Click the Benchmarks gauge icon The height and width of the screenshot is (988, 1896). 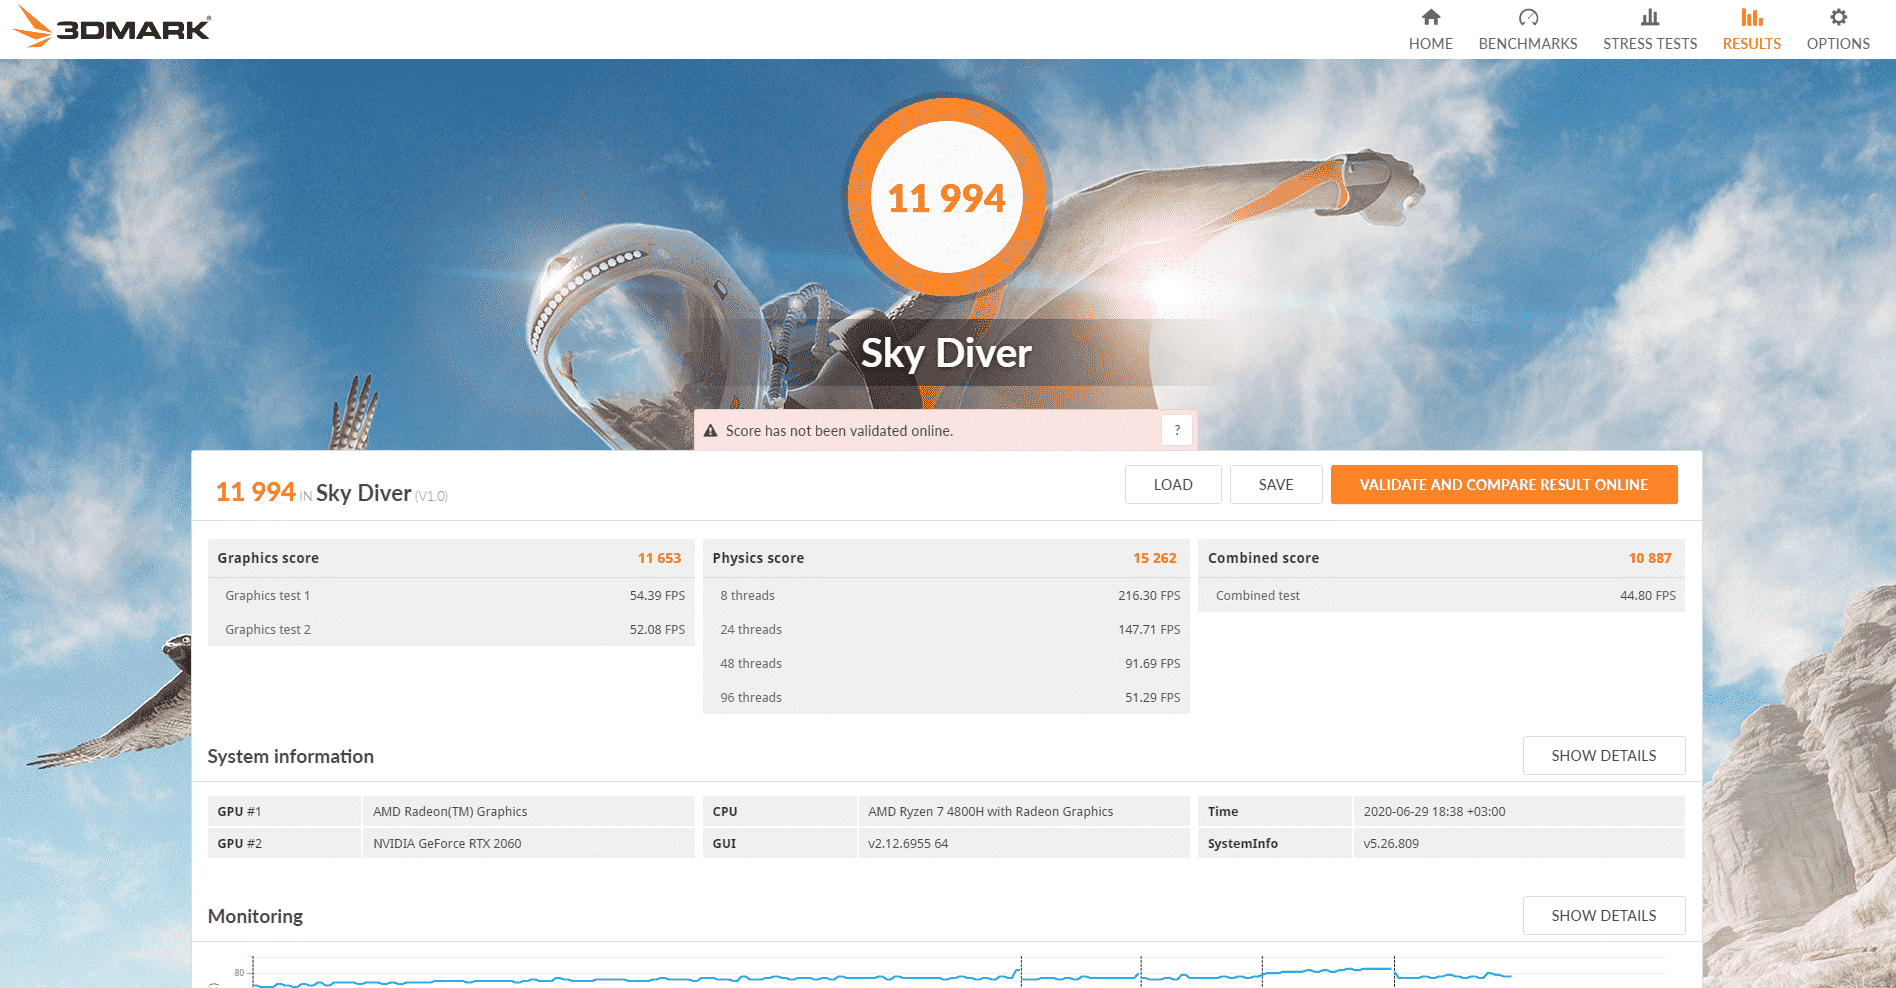point(1527,17)
